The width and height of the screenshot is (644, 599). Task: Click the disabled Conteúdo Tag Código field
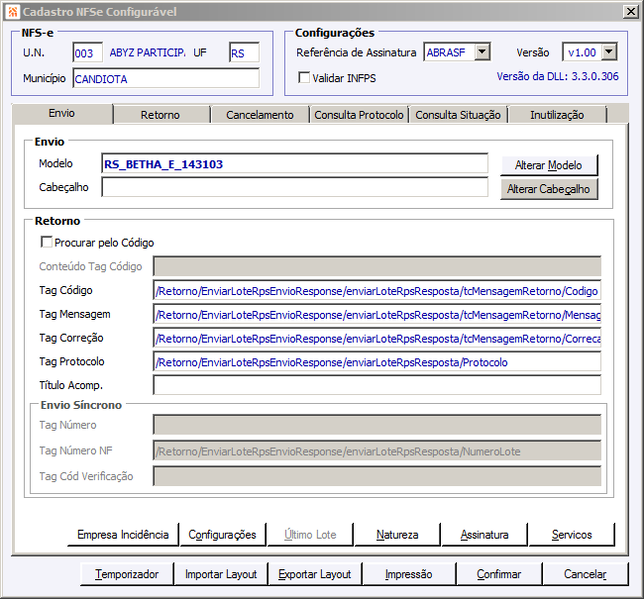377,266
